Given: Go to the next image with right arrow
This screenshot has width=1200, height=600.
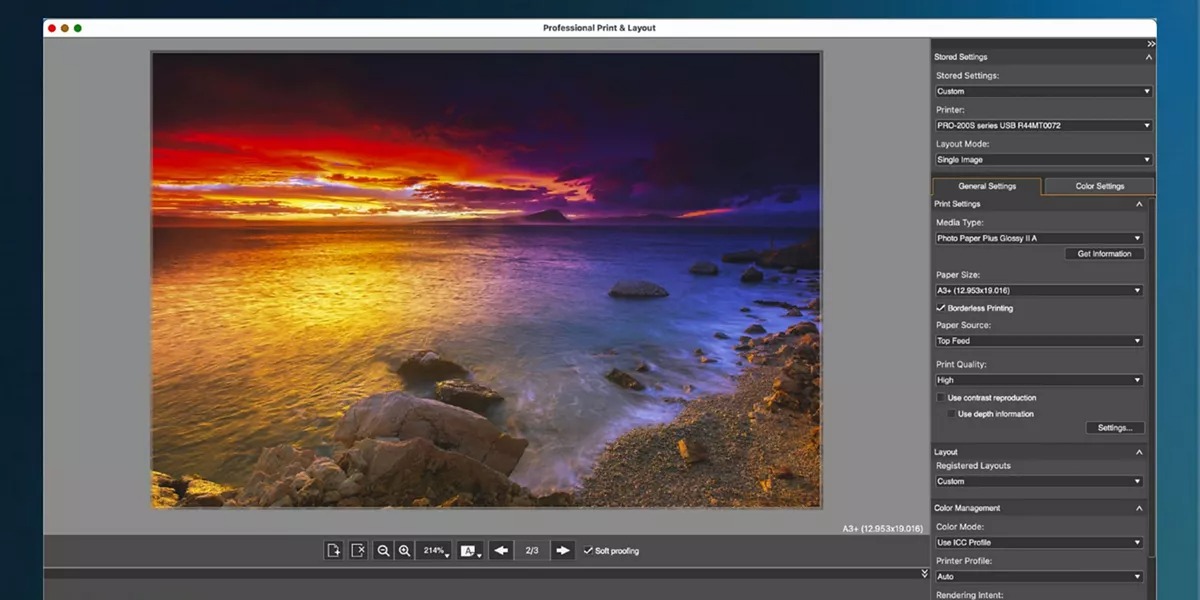Looking at the screenshot, I should coord(563,550).
